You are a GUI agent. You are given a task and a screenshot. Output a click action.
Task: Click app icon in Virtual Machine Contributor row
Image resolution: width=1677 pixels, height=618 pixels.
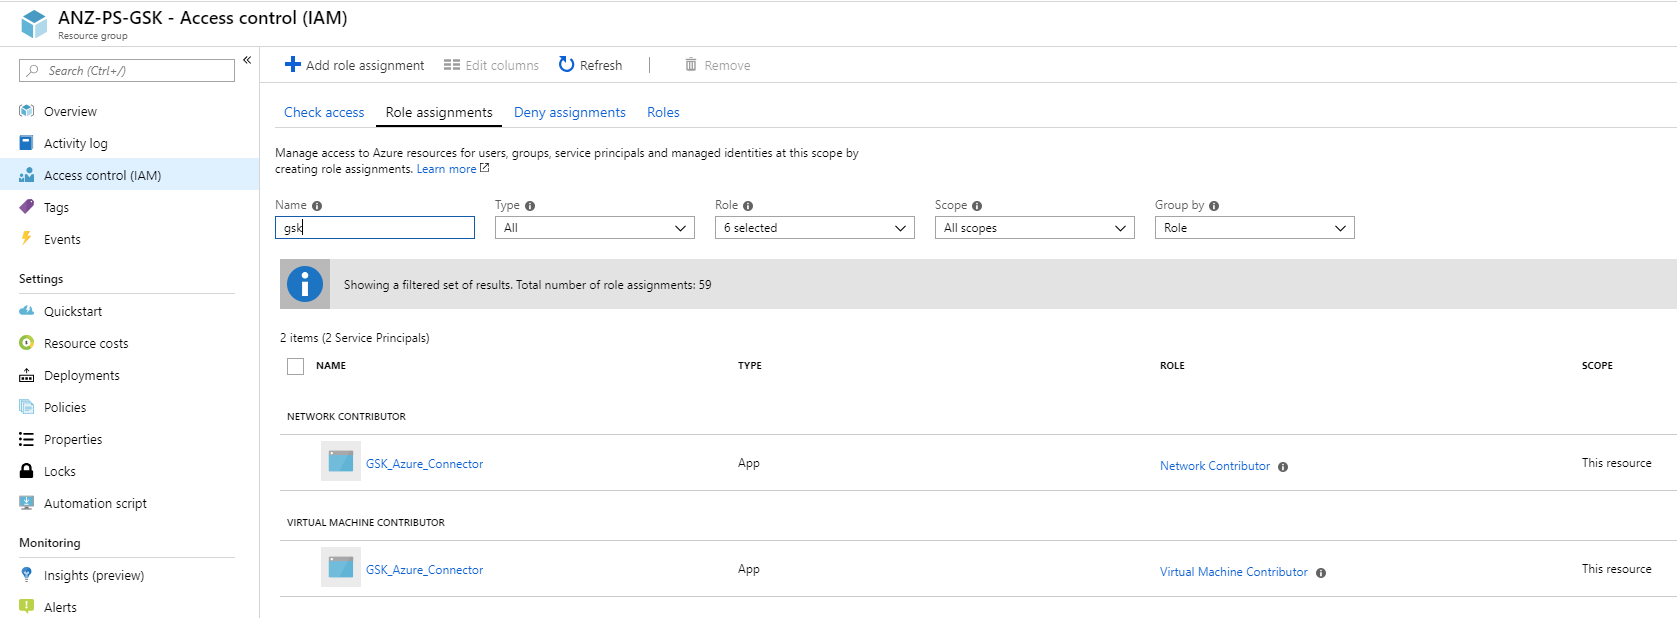coord(341,567)
